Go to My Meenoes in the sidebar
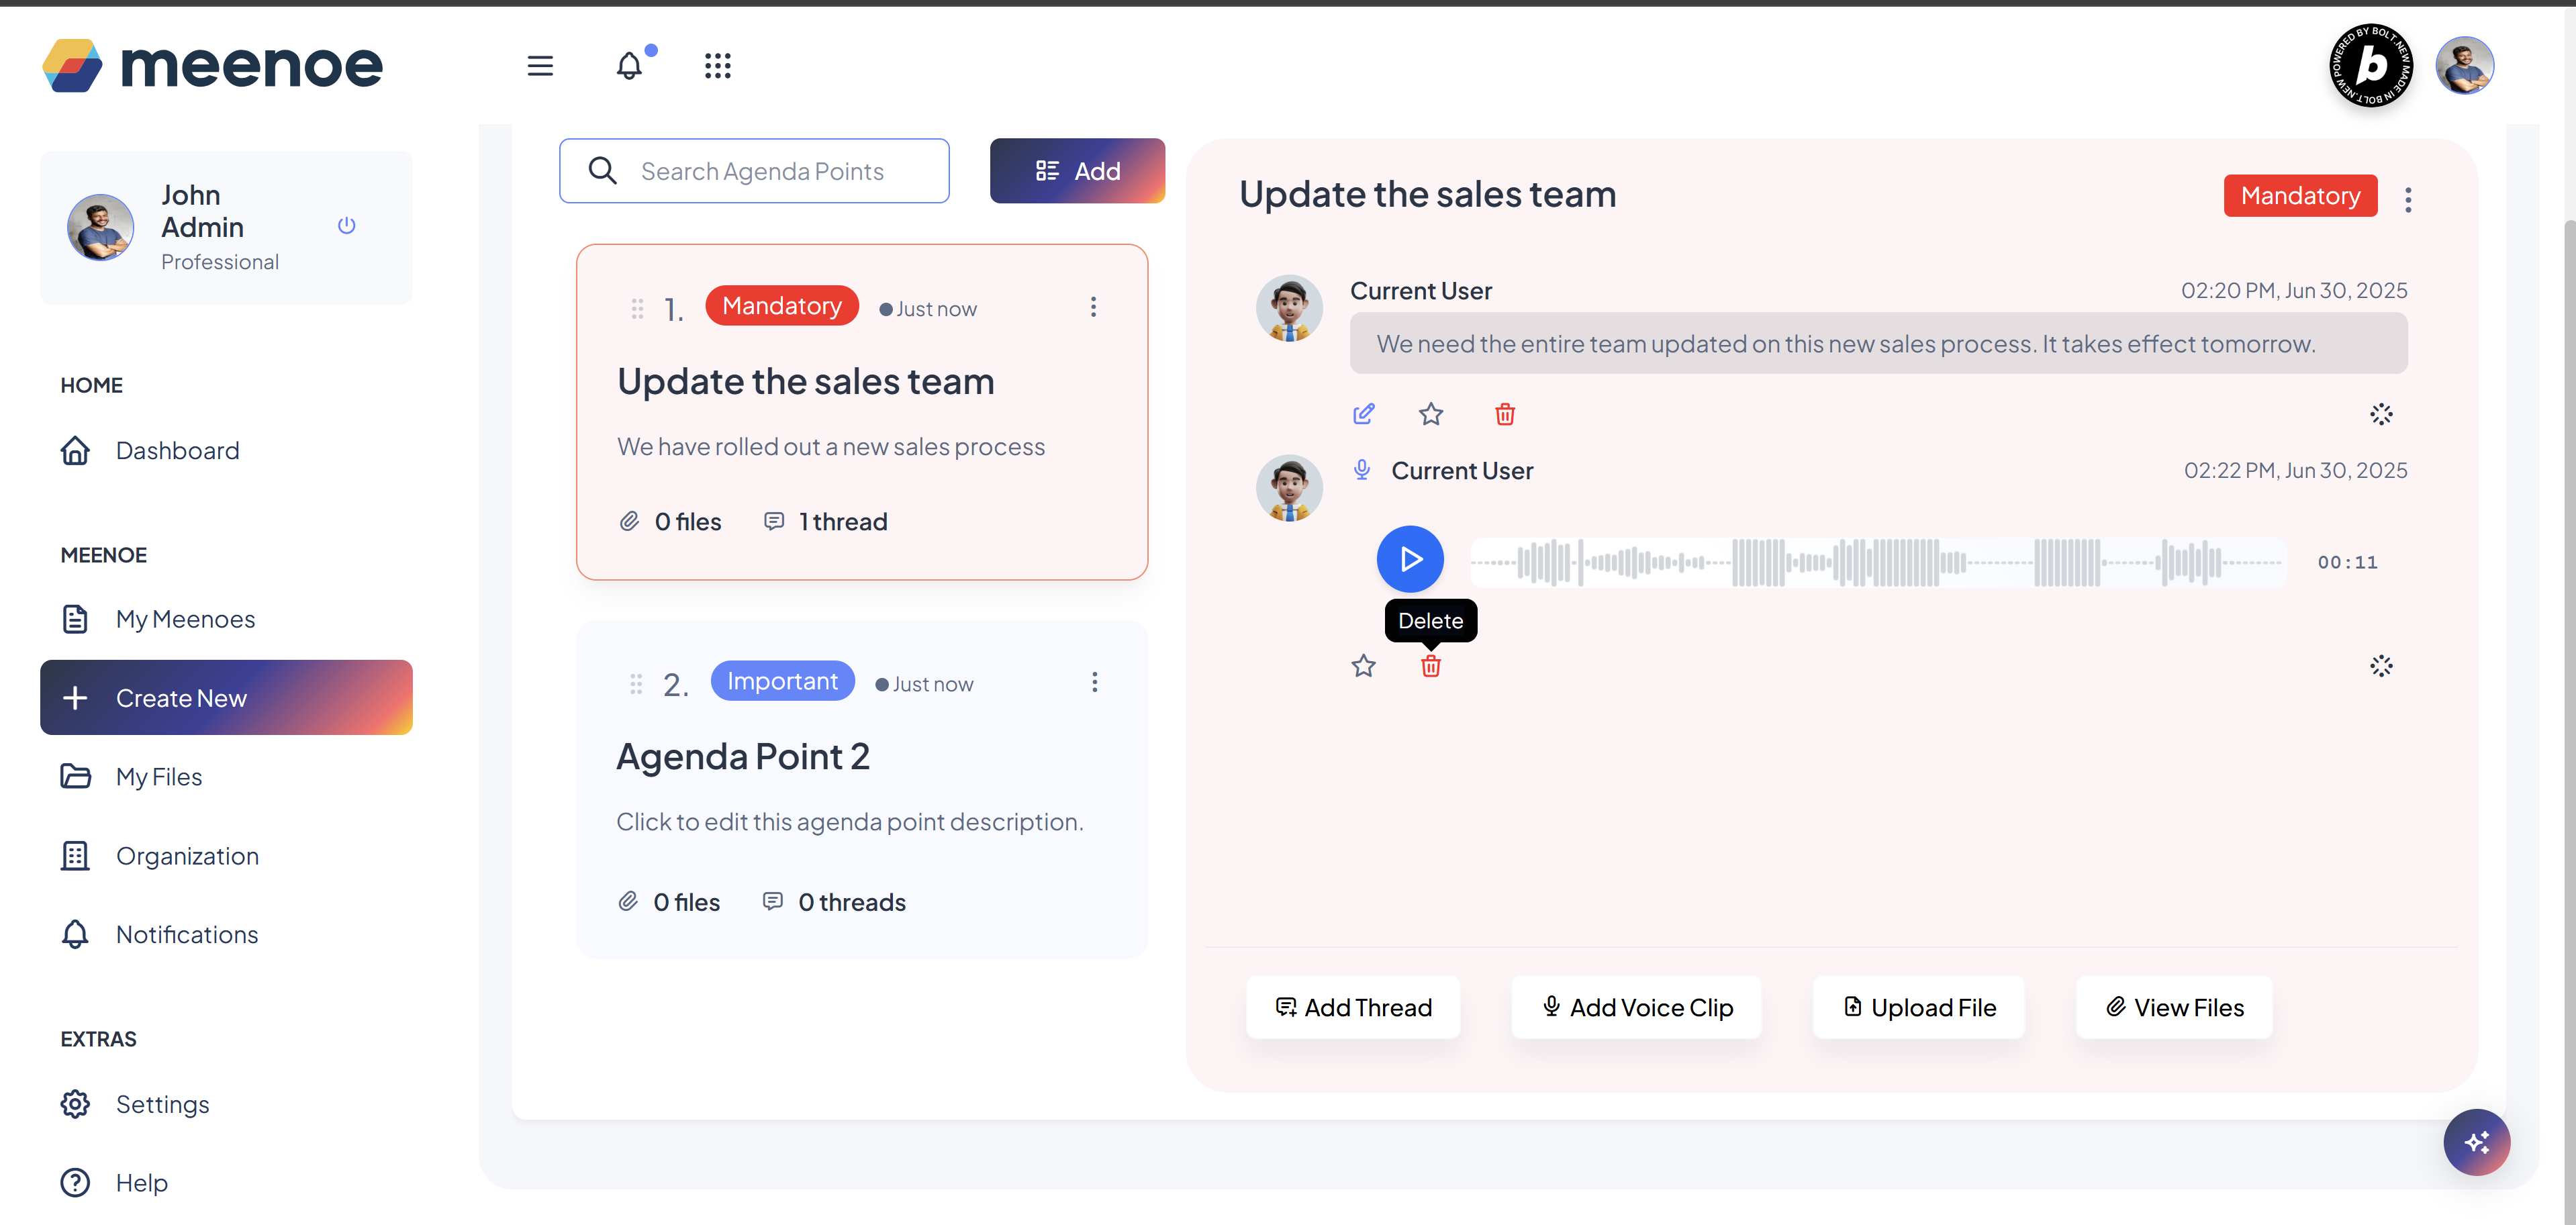Image resolution: width=2576 pixels, height=1225 pixels. [x=185, y=619]
